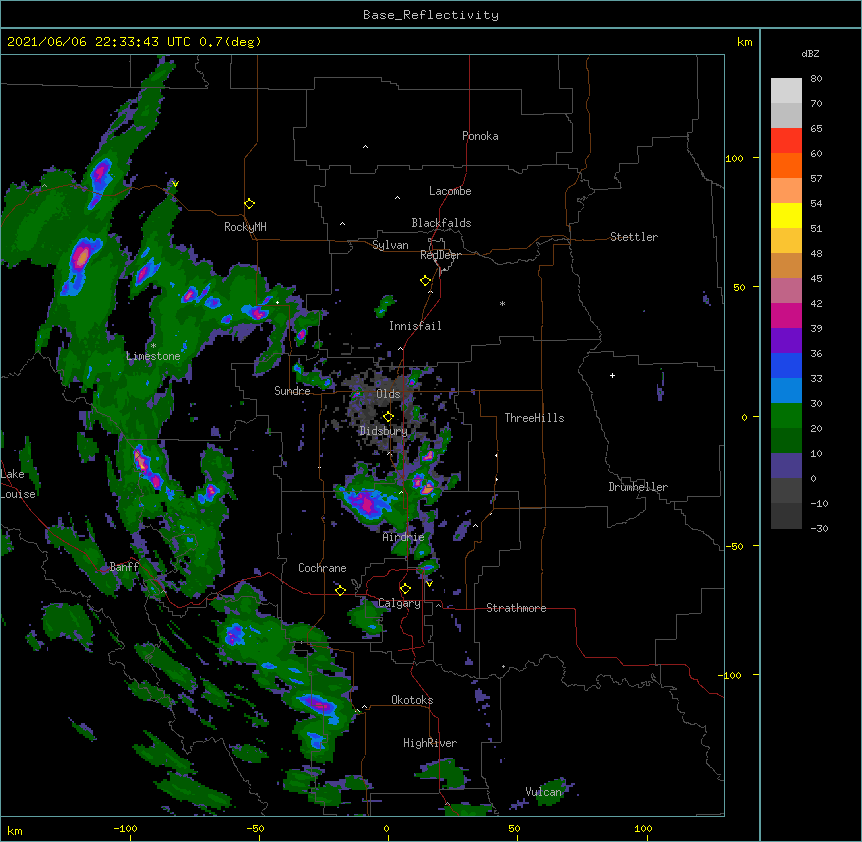Click the Vulcan map label

click(x=544, y=792)
